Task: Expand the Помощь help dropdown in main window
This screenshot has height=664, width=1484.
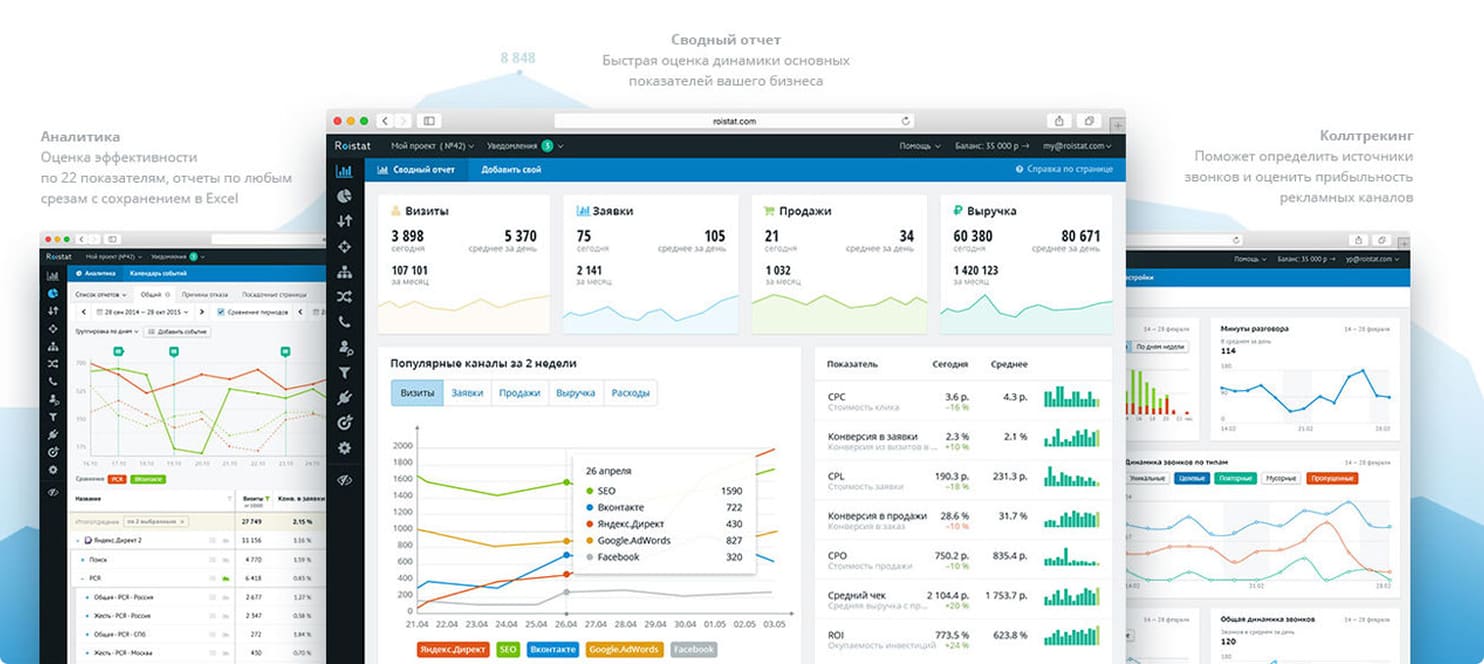Action: [919, 146]
